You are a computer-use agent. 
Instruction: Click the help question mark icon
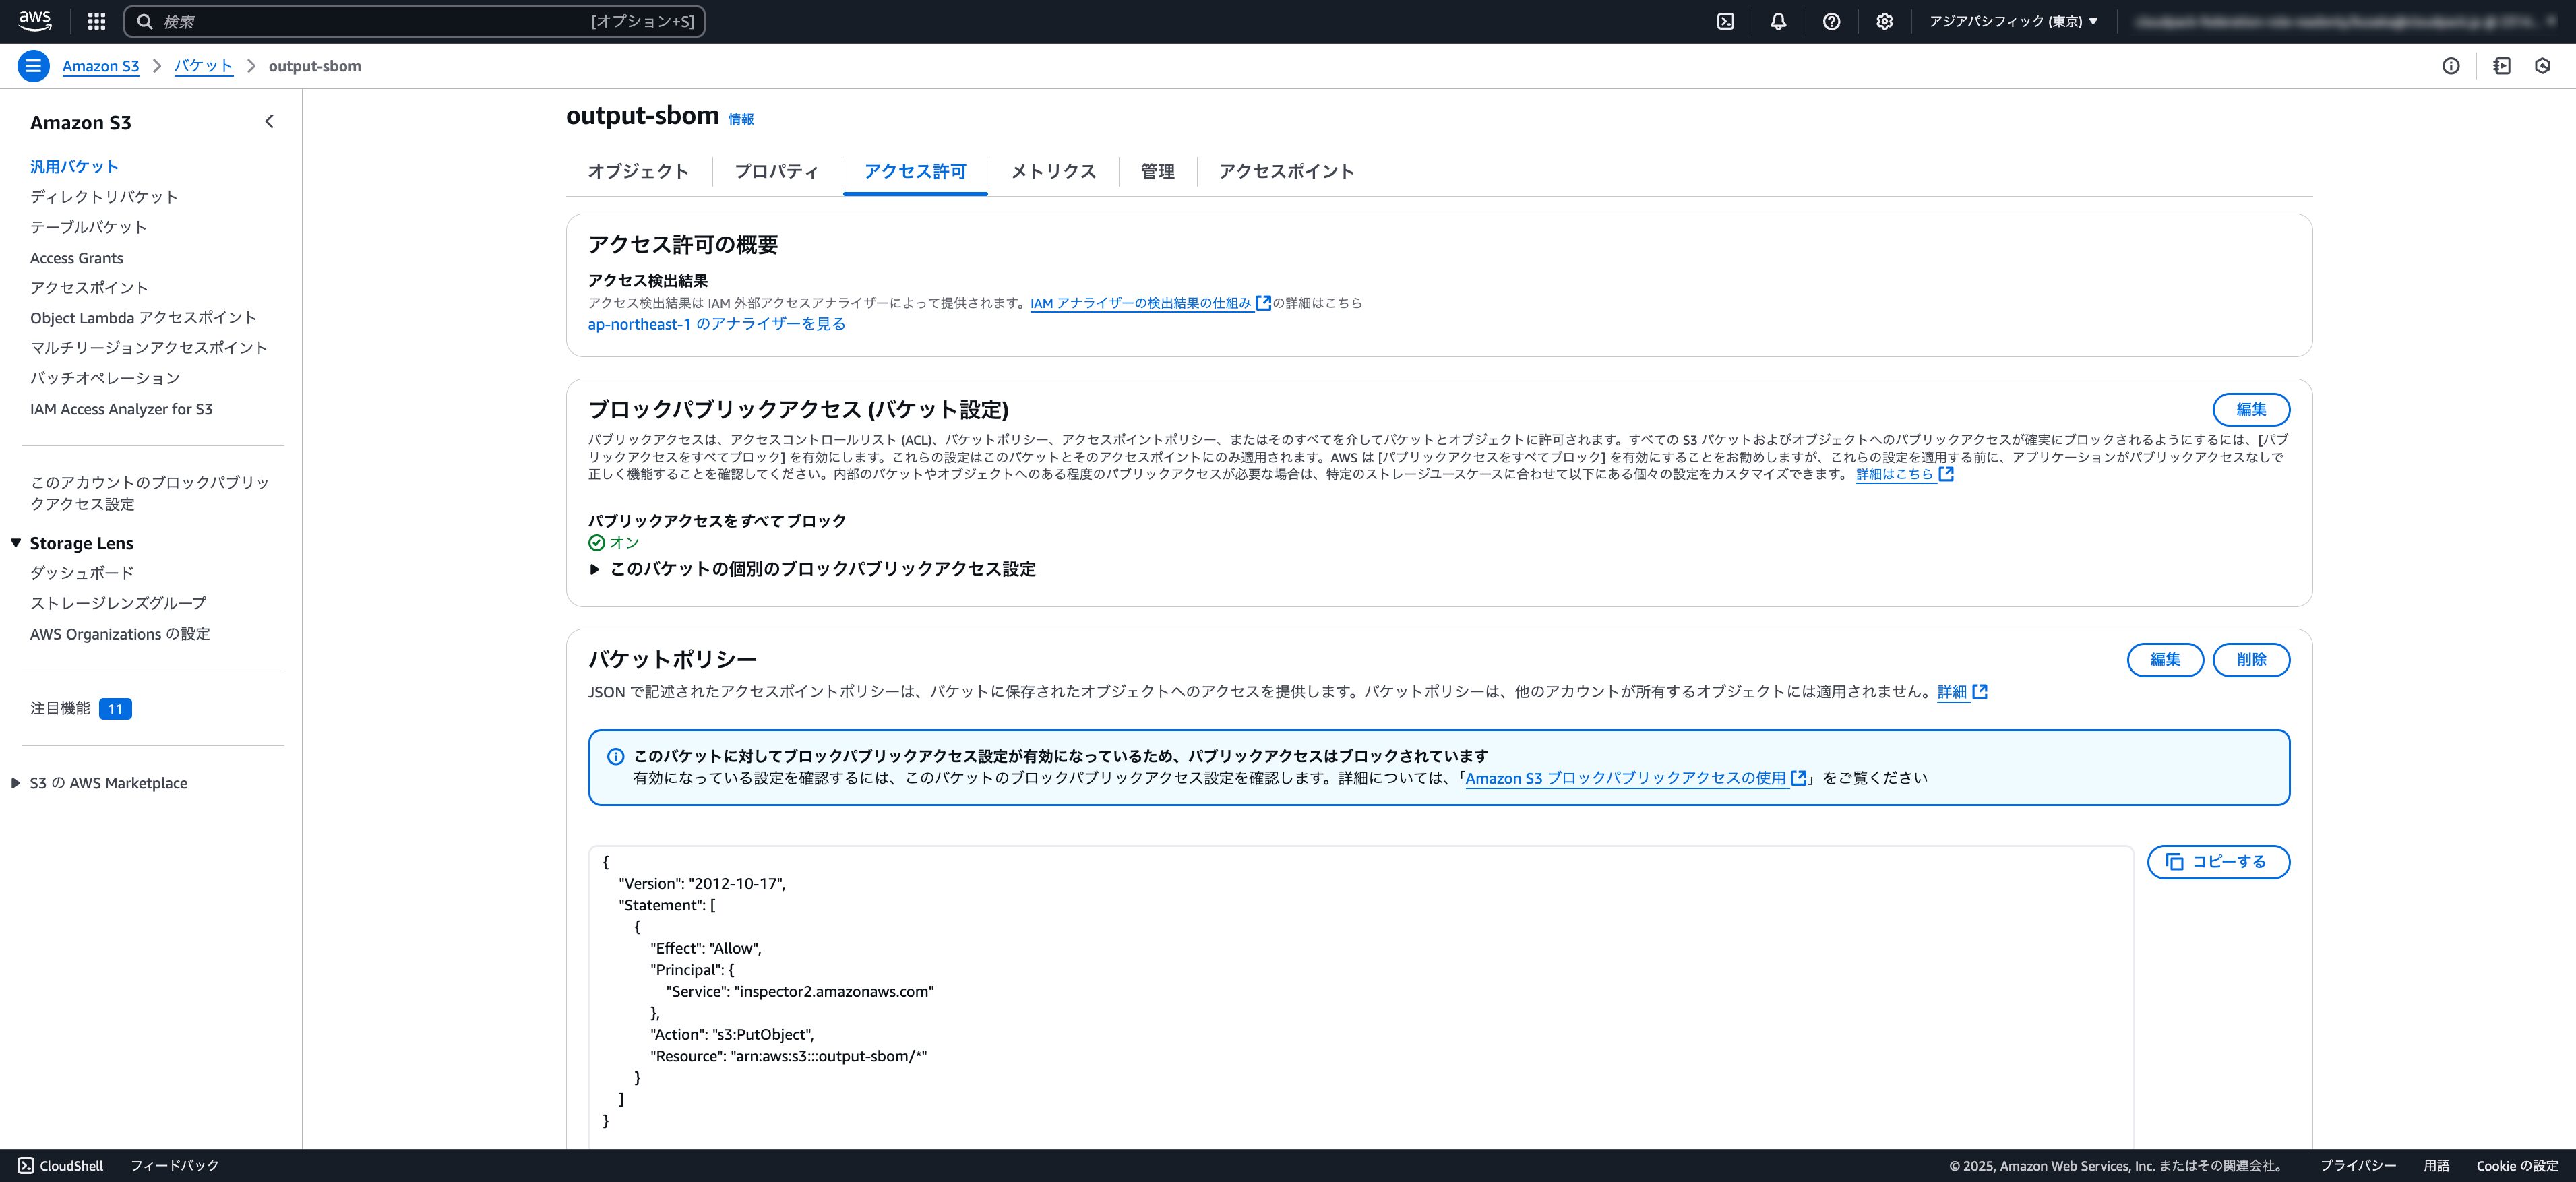click(1831, 21)
